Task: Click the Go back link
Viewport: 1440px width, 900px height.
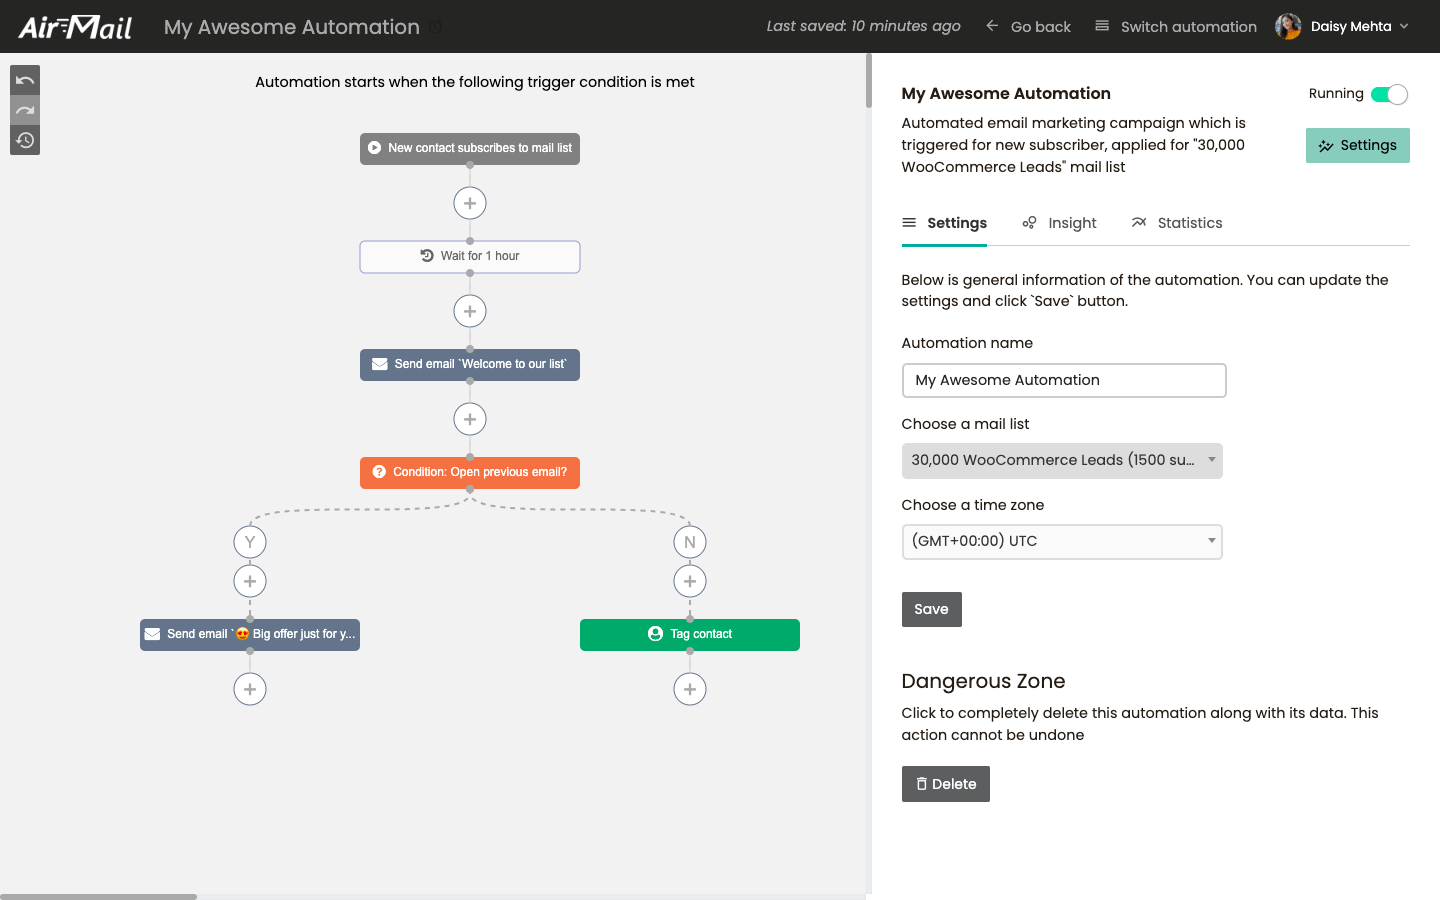Action: (x=1028, y=27)
